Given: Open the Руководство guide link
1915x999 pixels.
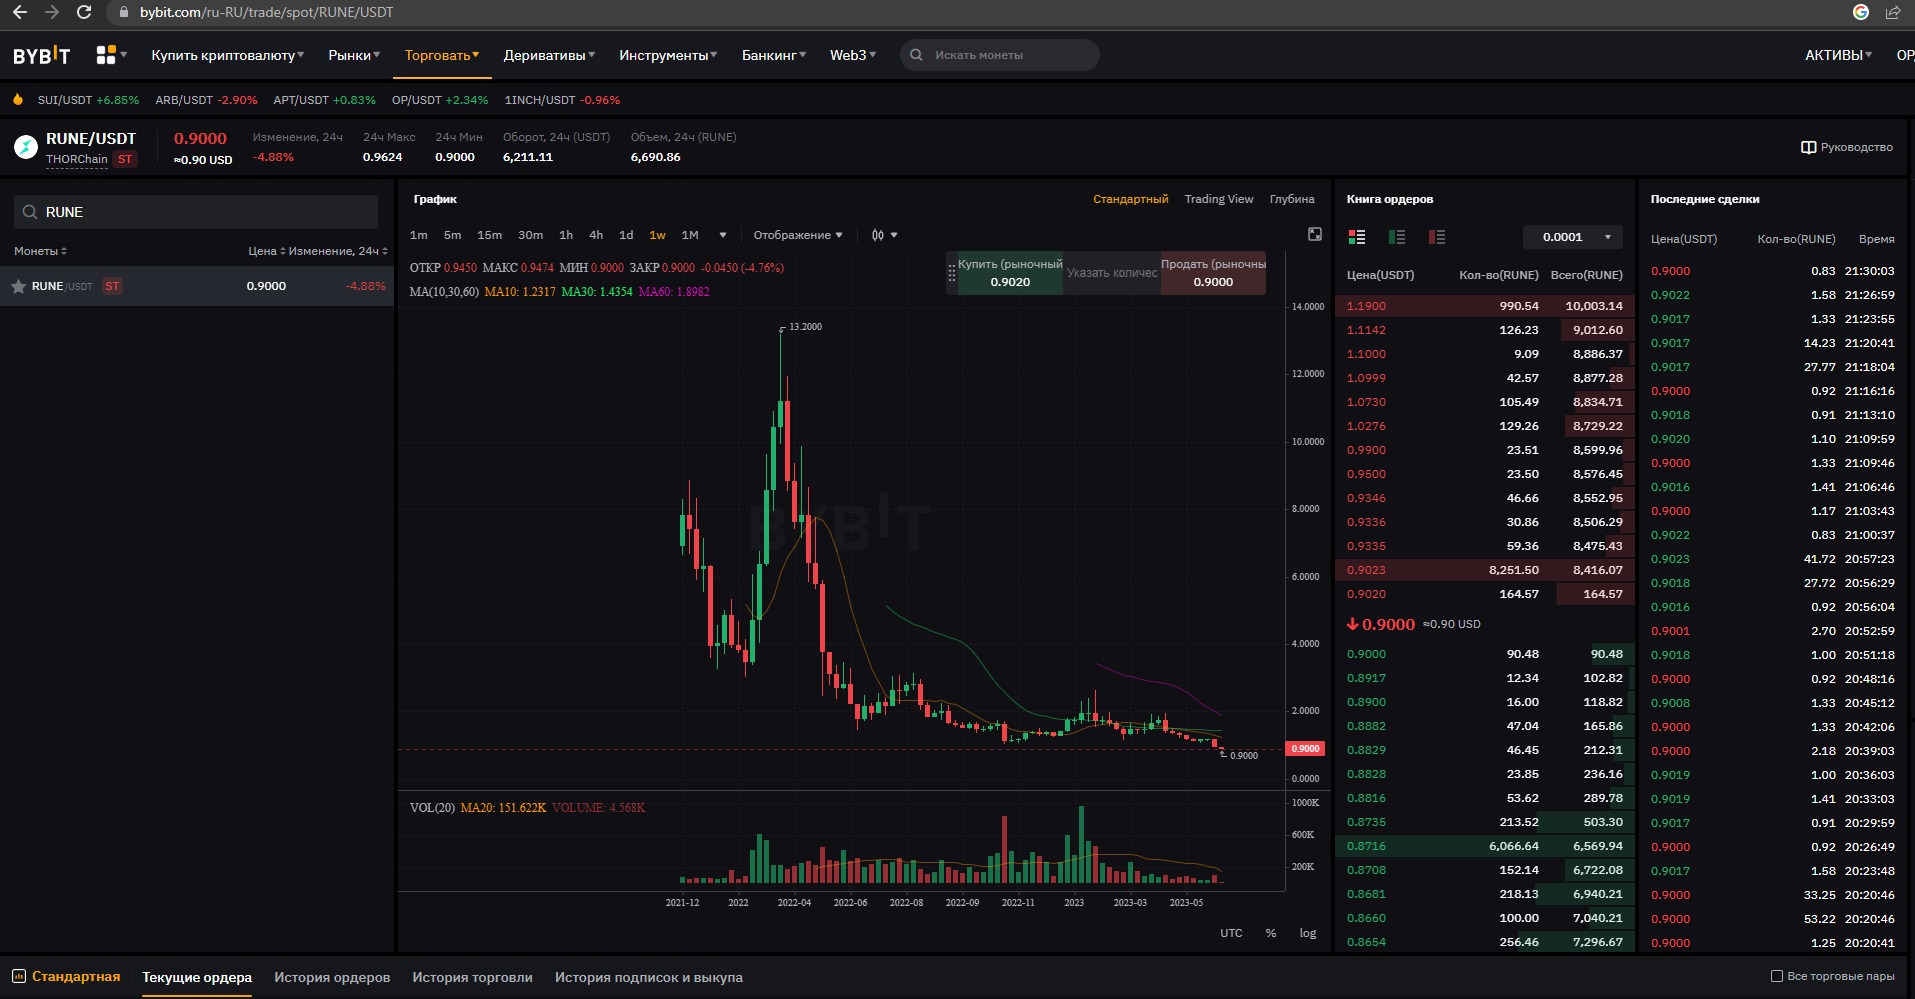Looking at the screenshot, I should pyautogui.click(x=1847, y=147).
